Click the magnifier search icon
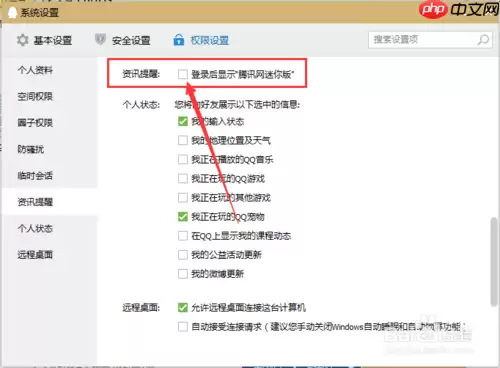 [483, 40]
